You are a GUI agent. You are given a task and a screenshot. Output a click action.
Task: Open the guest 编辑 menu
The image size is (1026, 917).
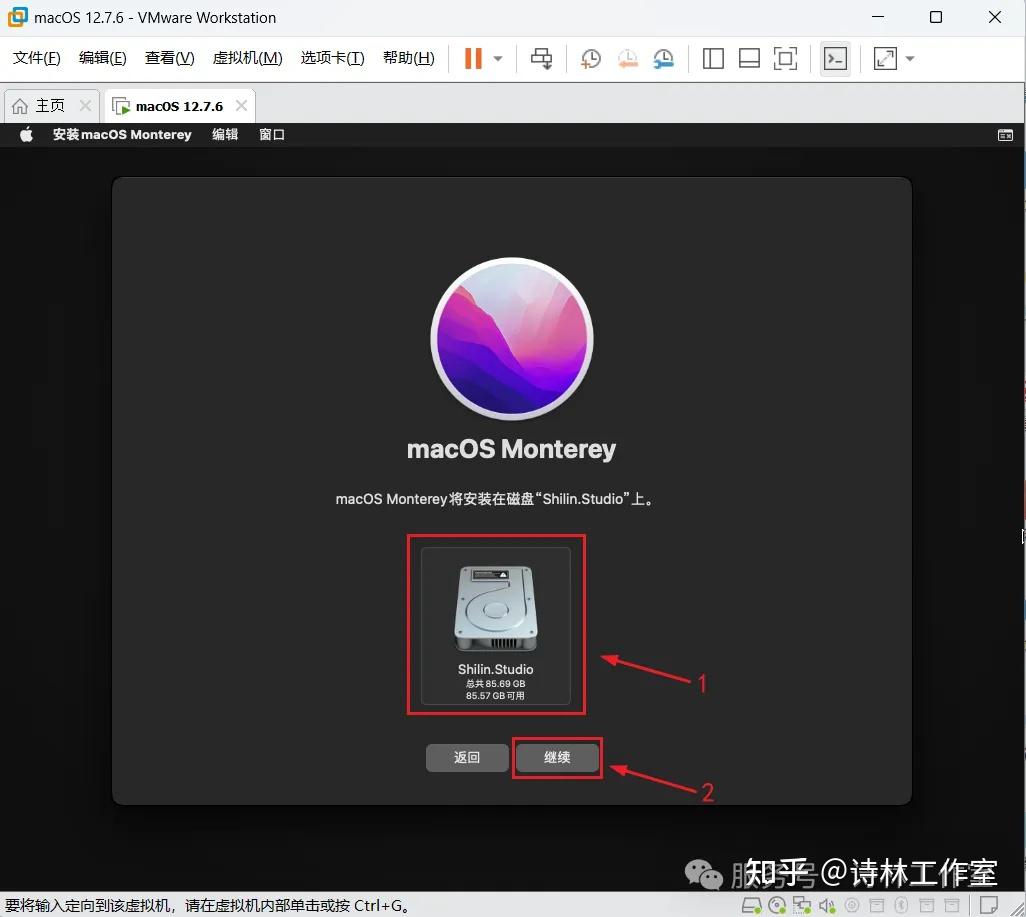225,135
